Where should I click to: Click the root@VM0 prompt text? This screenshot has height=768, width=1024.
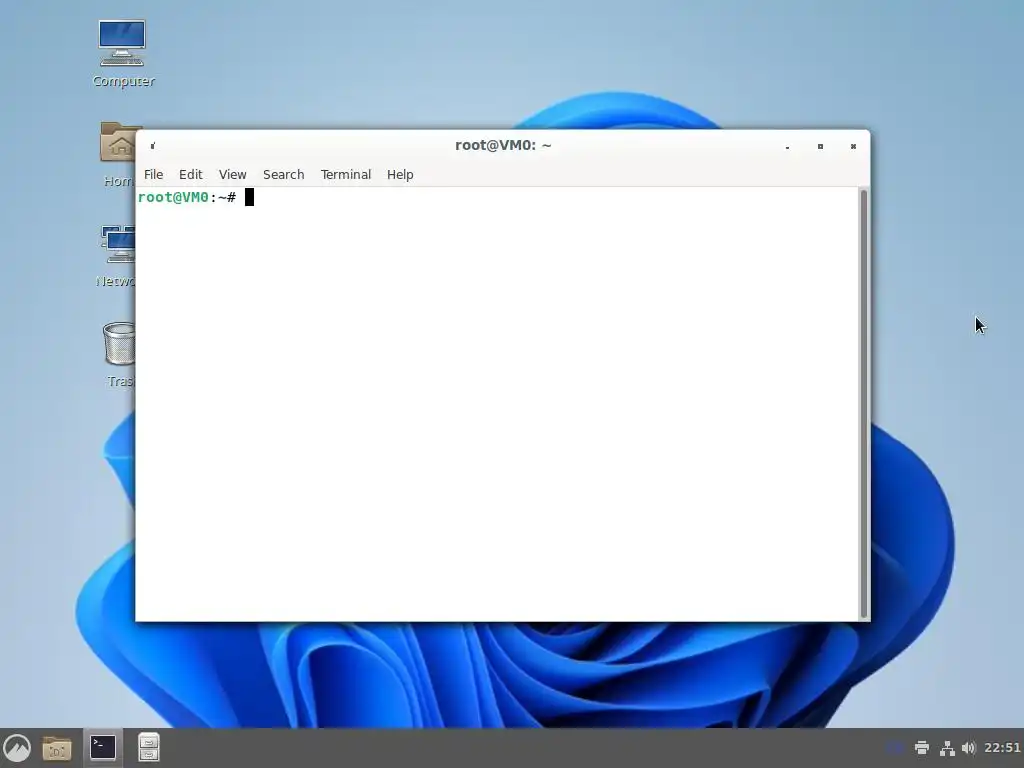tap(187, 197)
